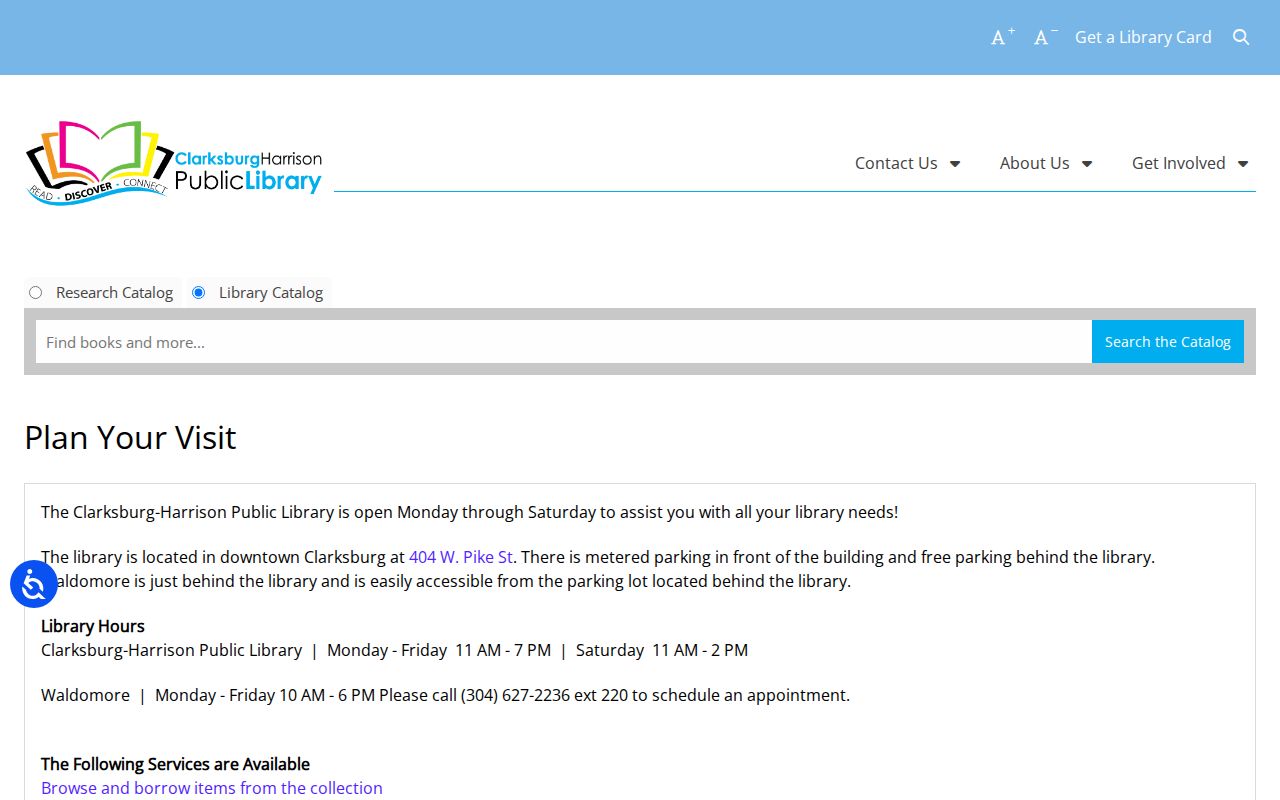1280x800 pixels.
Task: Click Get a Library Card link
Action: [1143, 37]
